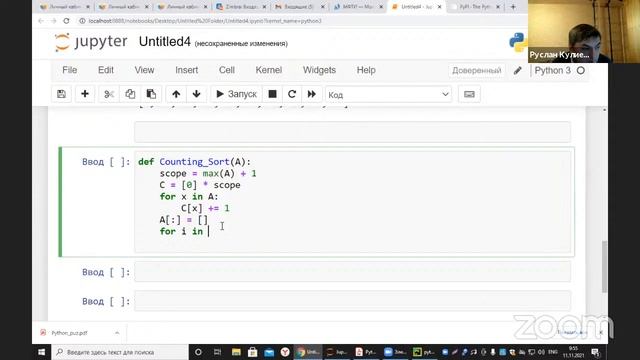
Task: Click the pencil edit icon near Python 3
Action: [x=518, y=71]
